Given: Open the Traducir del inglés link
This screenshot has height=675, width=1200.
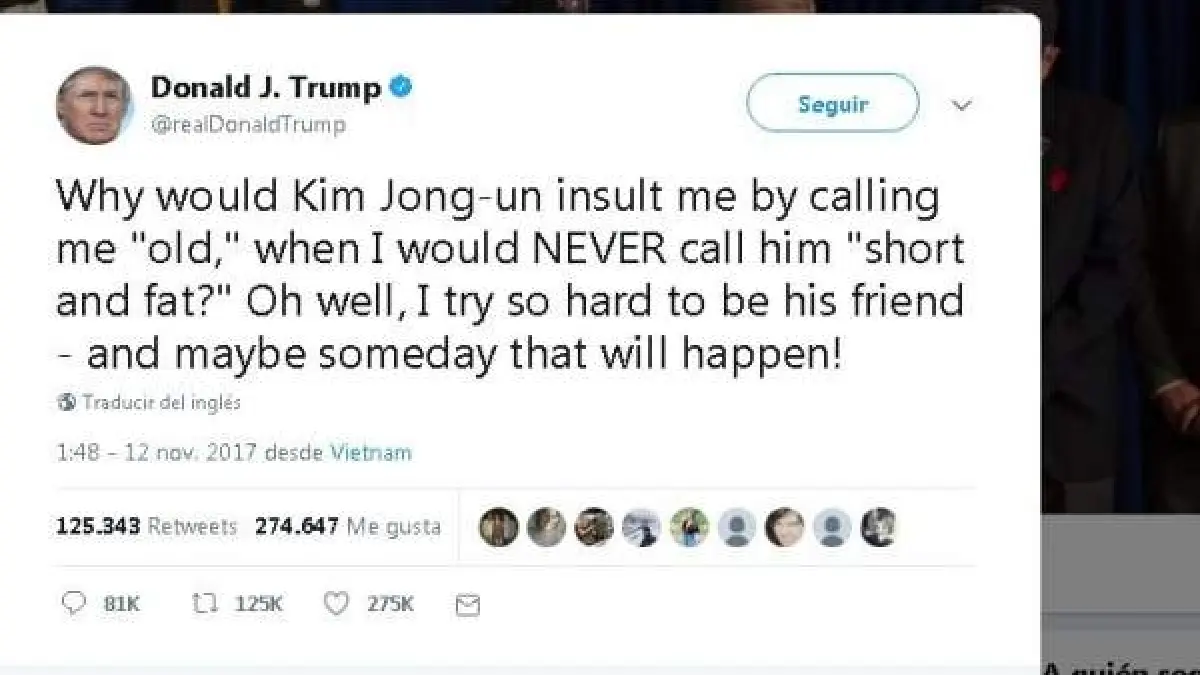Looking at the screenshot, I should [x=161, y=403].
